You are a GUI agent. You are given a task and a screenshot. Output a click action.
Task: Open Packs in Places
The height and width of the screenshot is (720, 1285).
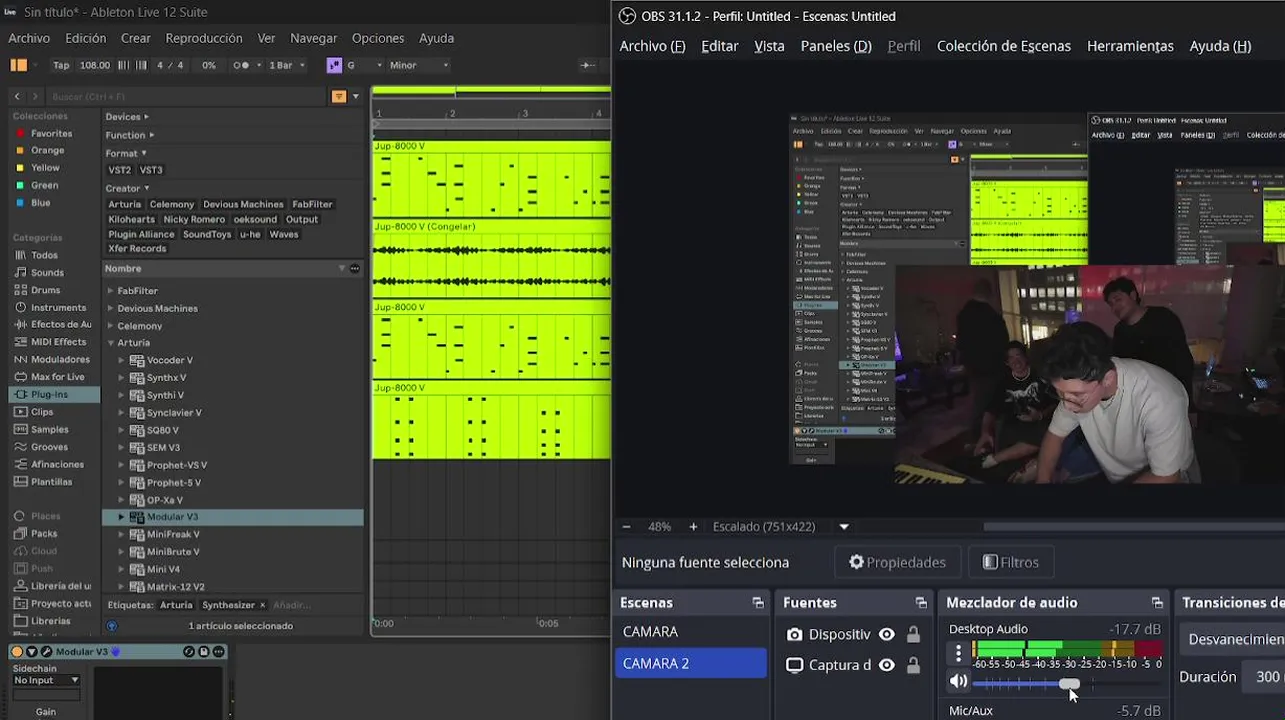coord(44,533)
